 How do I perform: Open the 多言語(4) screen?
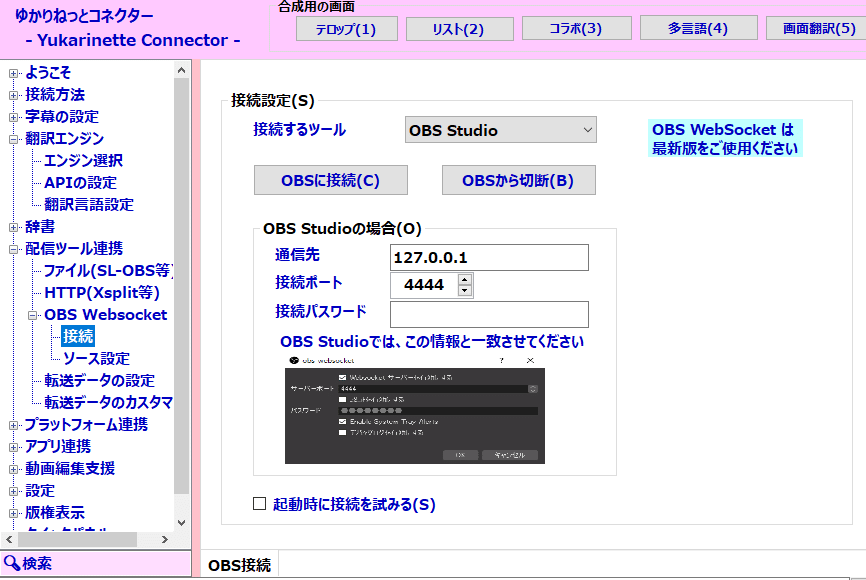click(698, 29)
